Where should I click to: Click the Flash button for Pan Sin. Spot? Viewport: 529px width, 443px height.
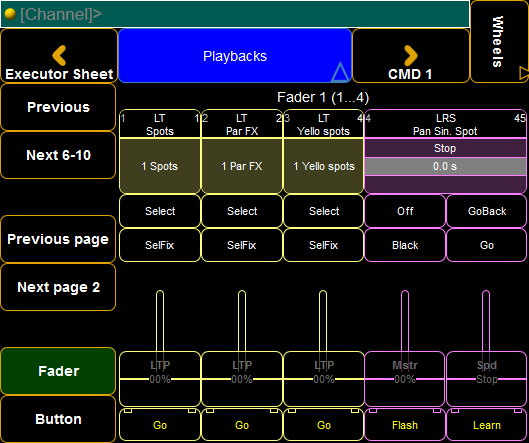click(405, 425)
